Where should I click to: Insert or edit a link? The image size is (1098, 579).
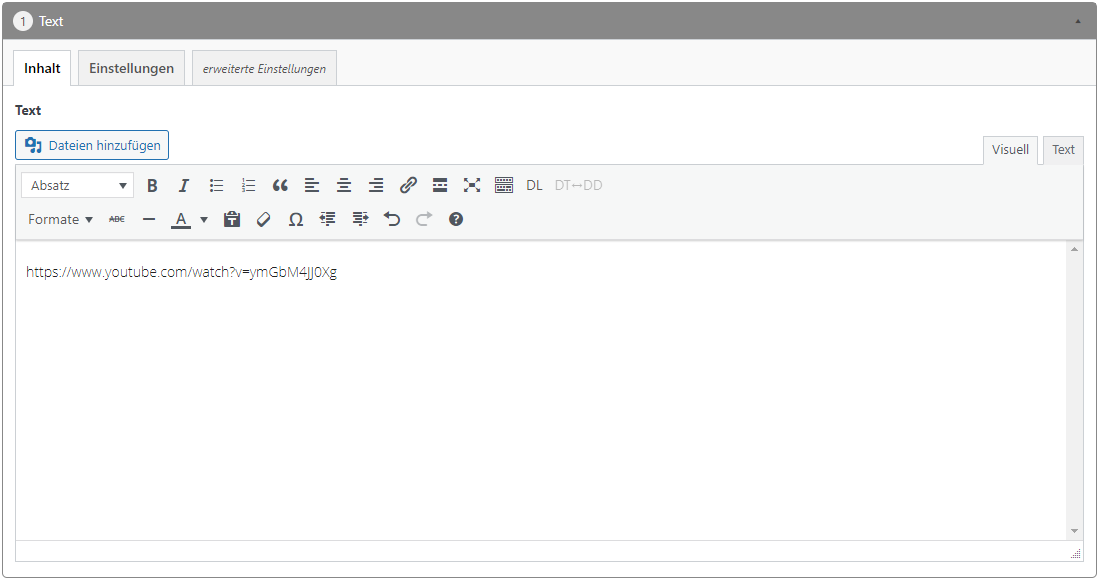point(408,185)
